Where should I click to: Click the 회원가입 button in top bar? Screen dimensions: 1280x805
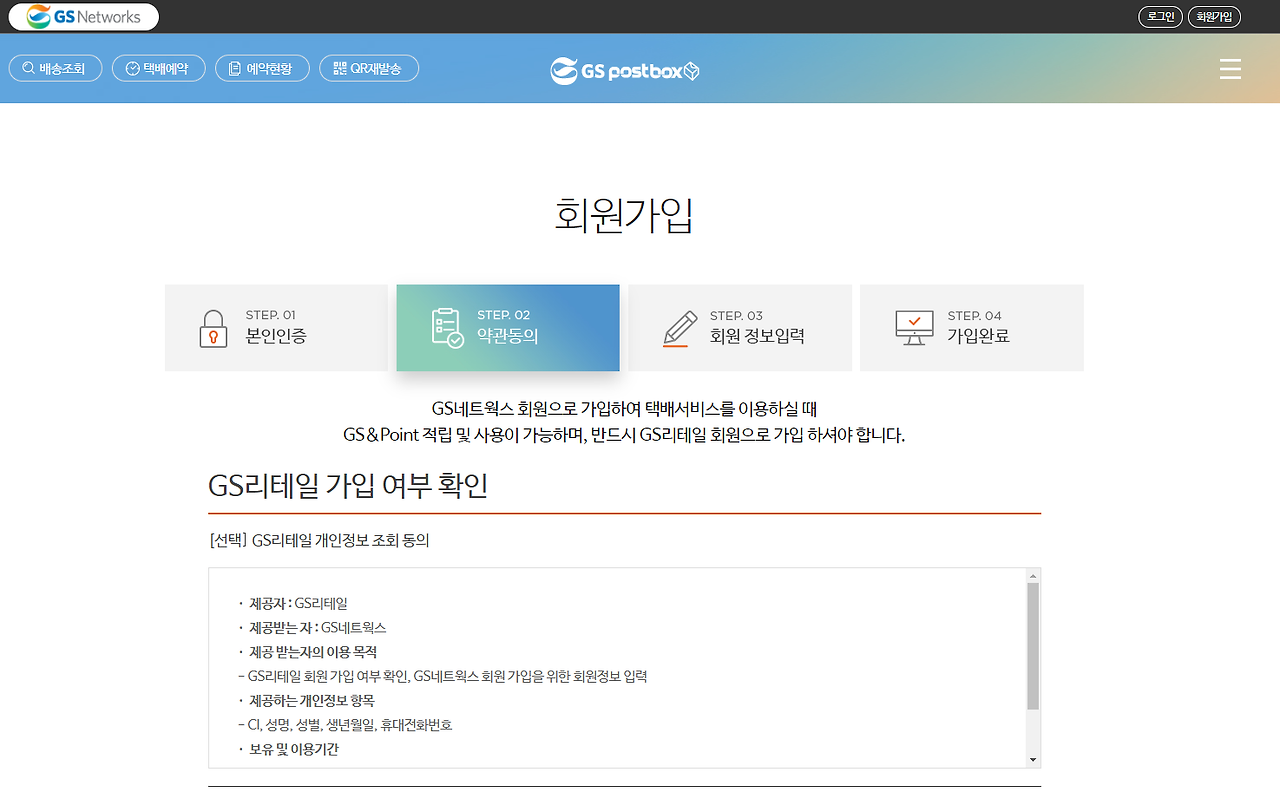[1214, 17]
